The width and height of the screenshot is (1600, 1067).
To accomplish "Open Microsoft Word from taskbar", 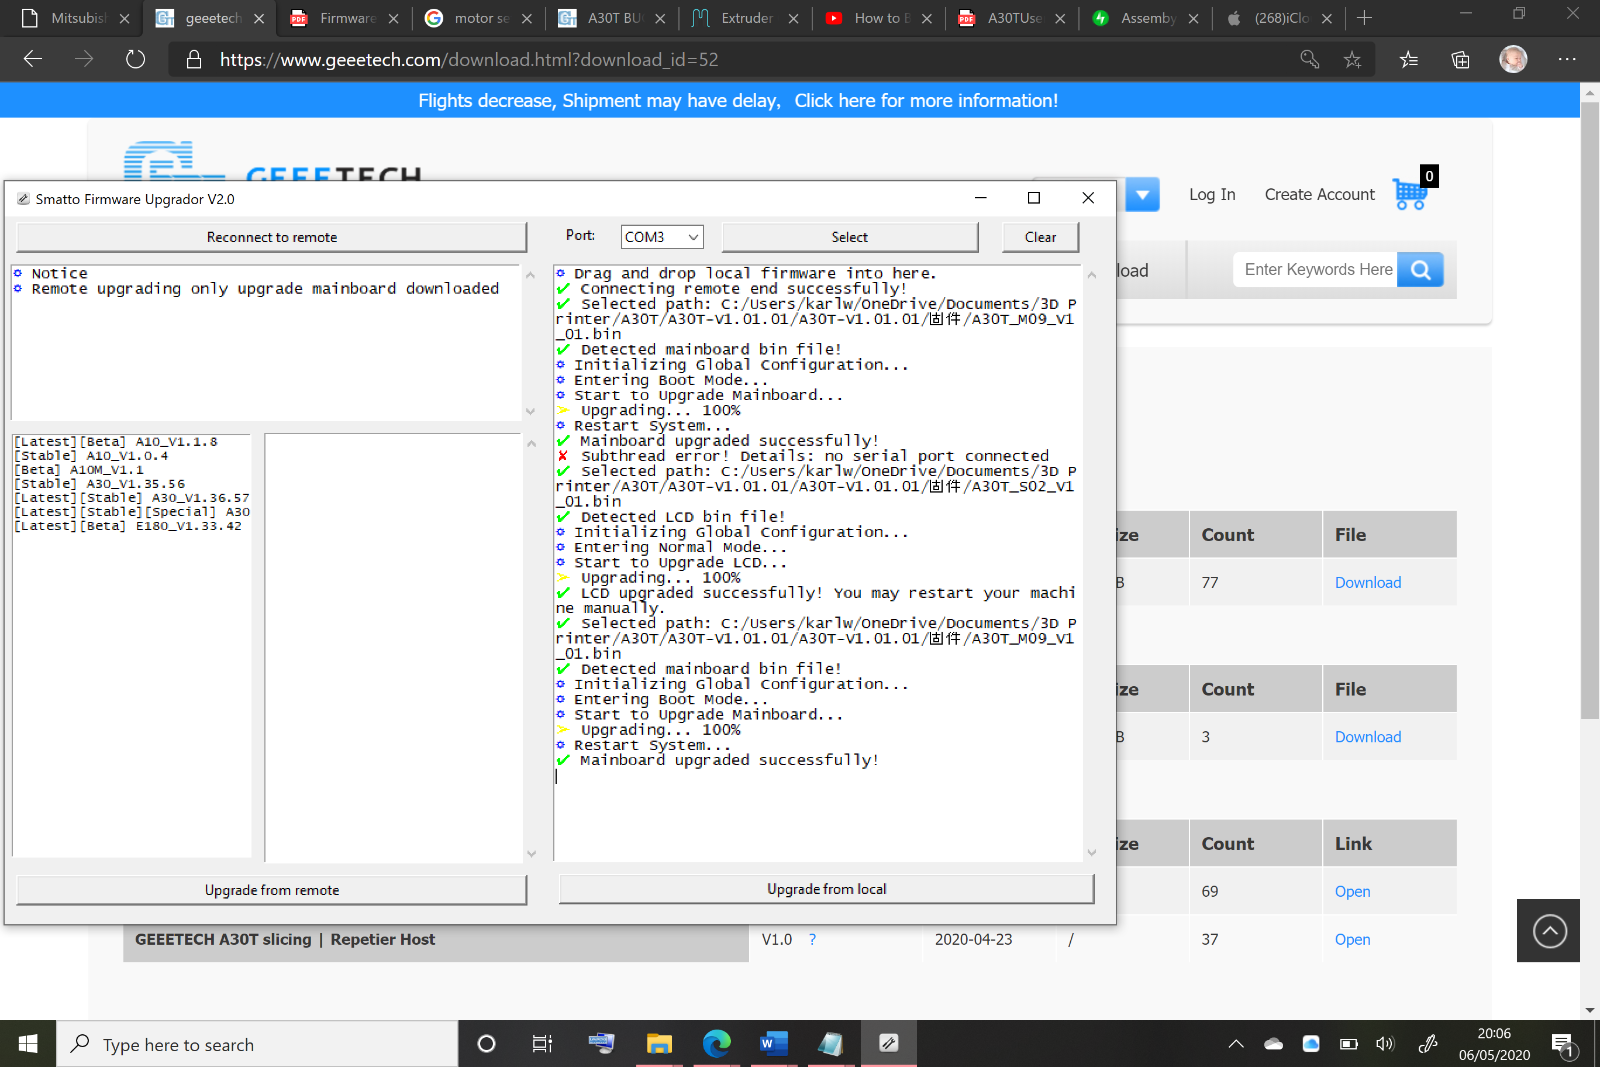I will pyautogui.click(x=773, y=1044).
